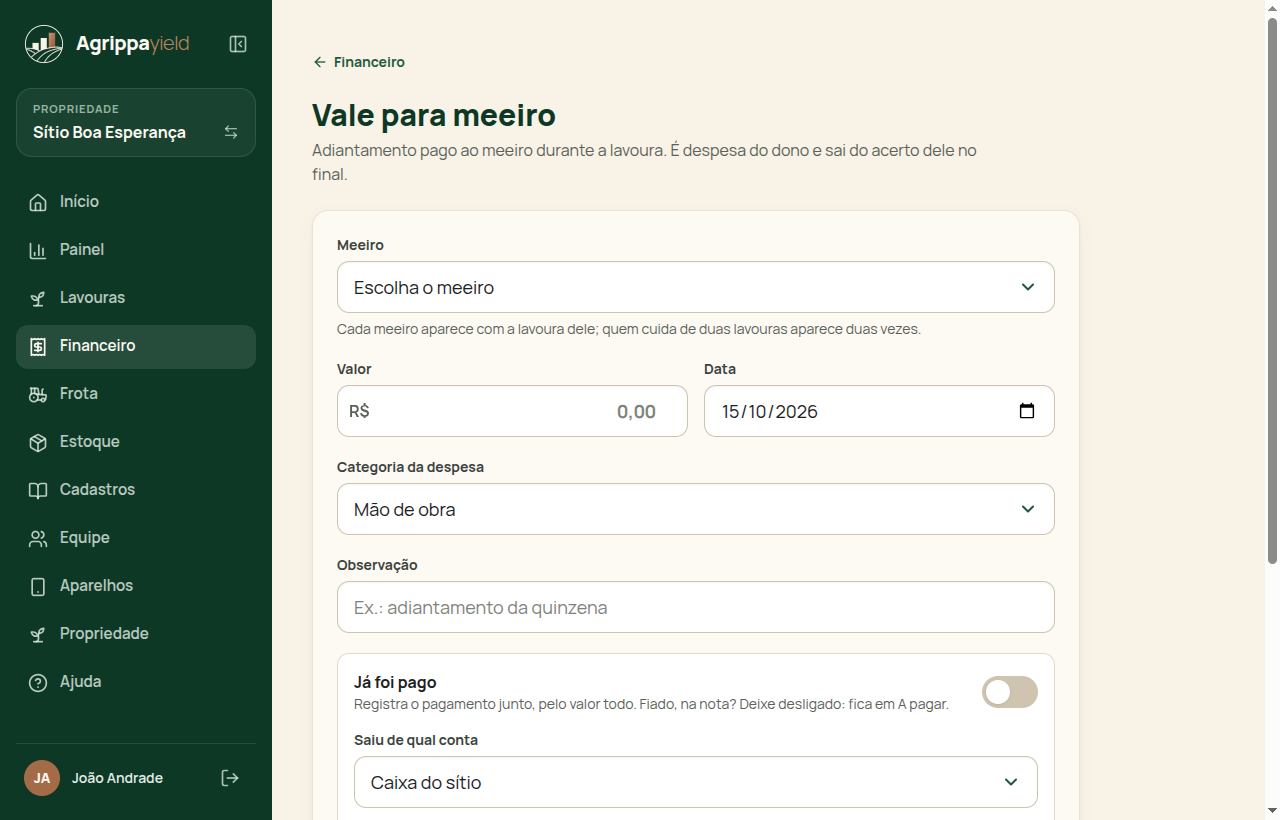Click the Saiu de qual conta label
The width and height of the screenshot is (1280, 820).
click(x=416, y=740)
